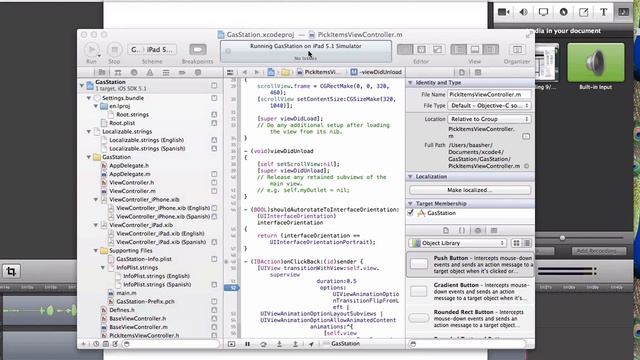Collapse the Target Membership section
The width and height of the screenshot is (640, 360).
pos(410,203)
